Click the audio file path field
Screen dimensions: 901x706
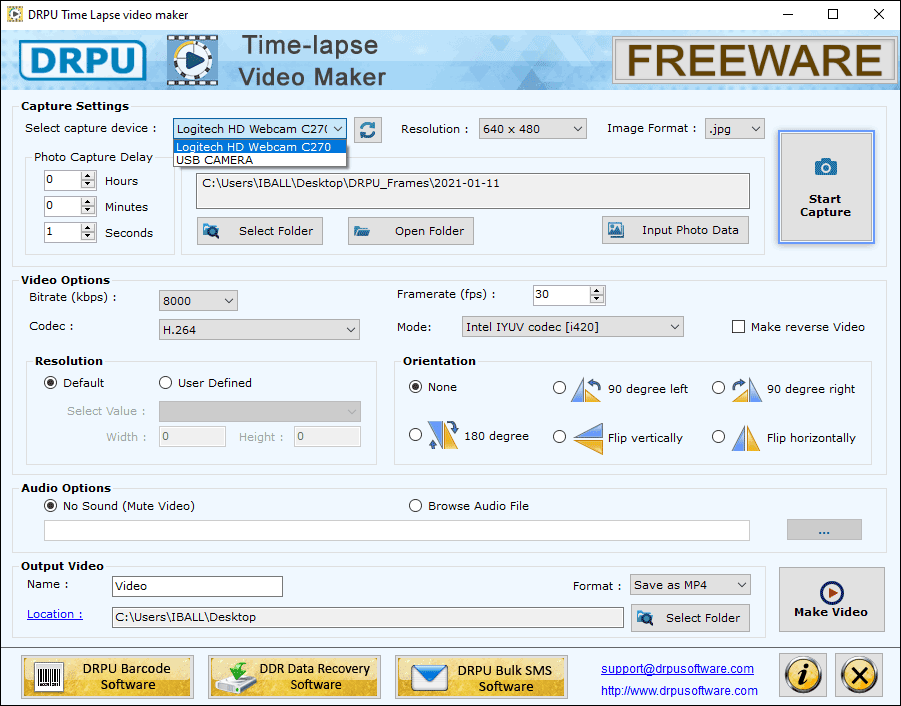(x=396, y=530)
